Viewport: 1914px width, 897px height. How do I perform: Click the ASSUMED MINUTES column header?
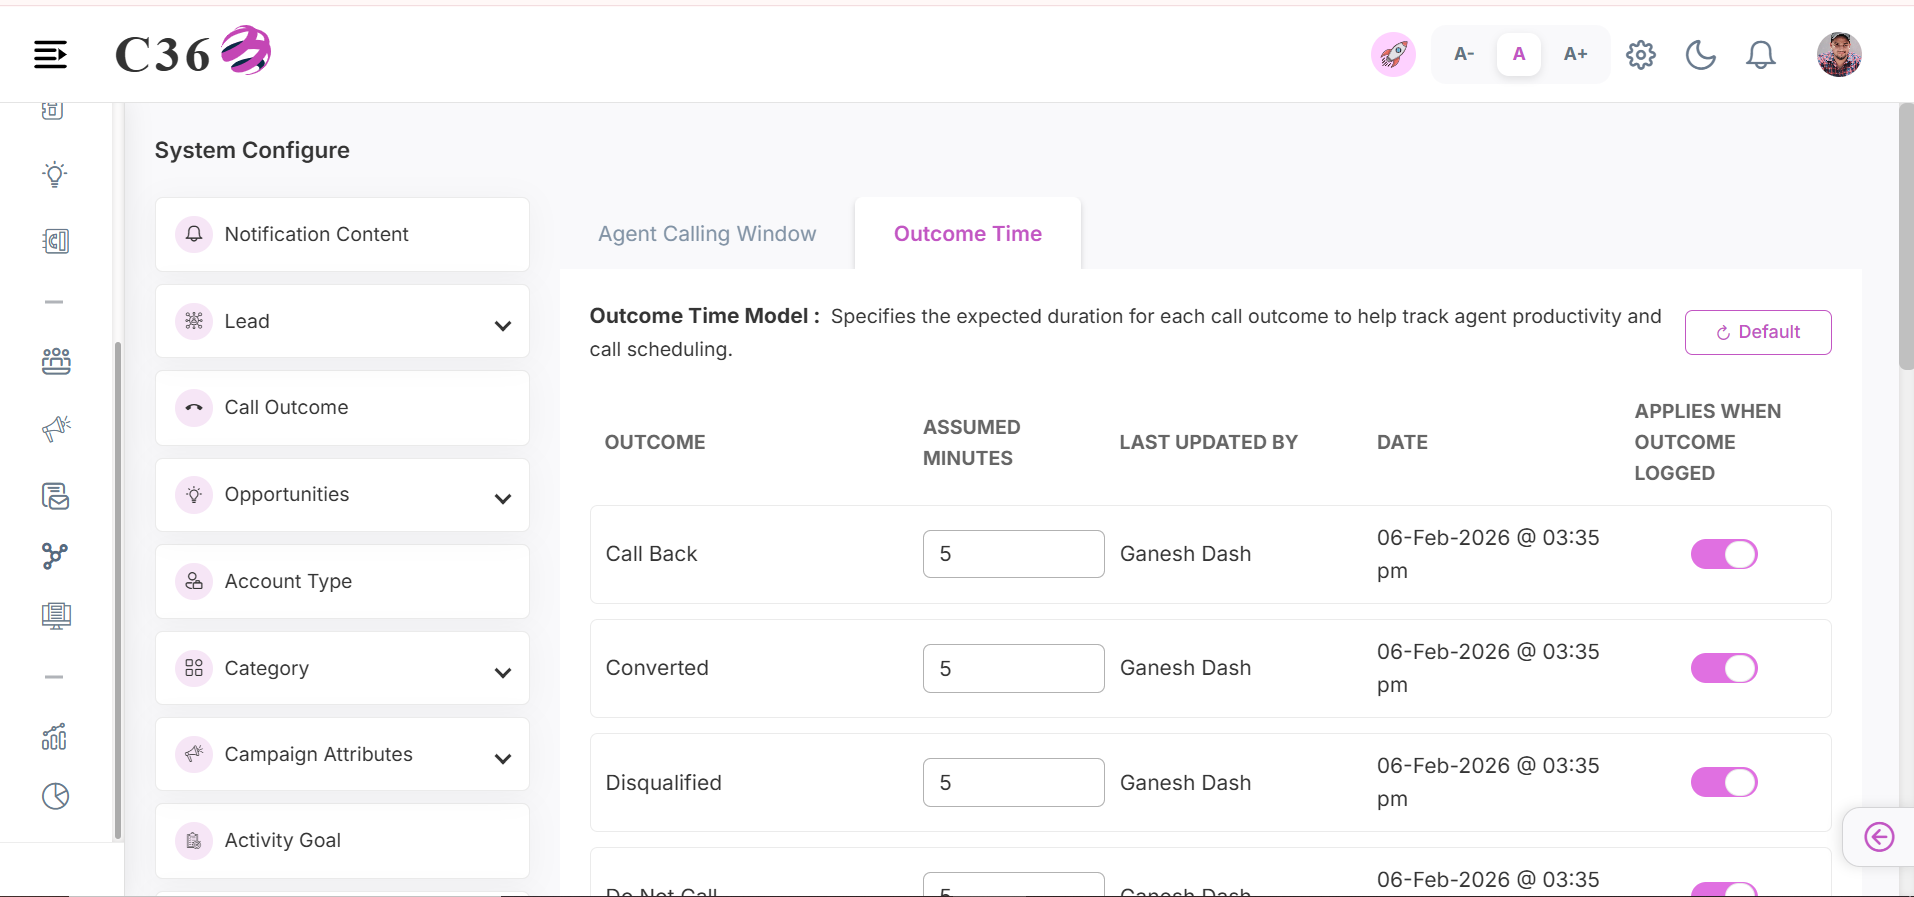pyautogui.click(x=972, y=442)
